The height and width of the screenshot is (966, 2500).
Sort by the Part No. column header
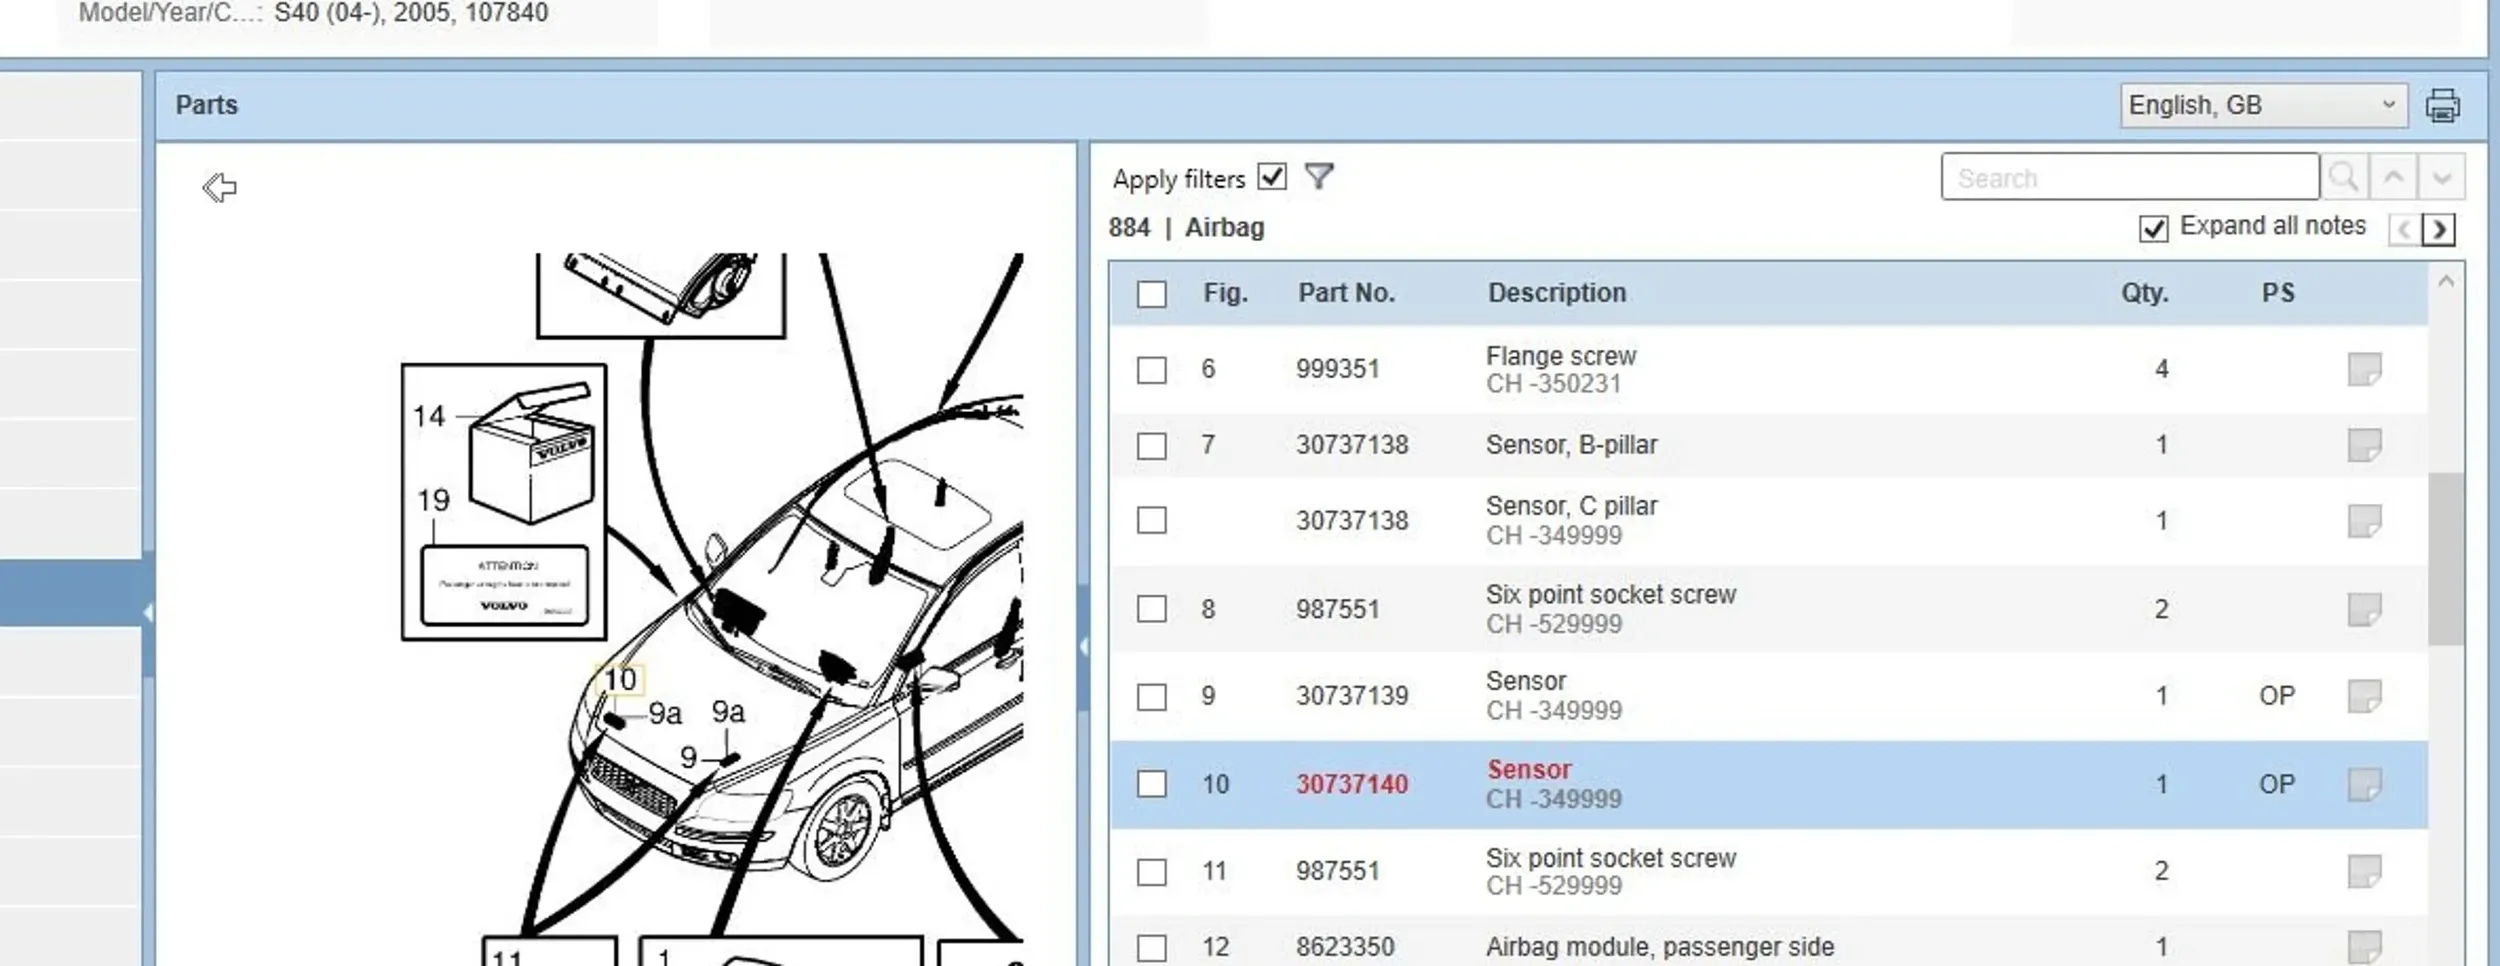1346,293
